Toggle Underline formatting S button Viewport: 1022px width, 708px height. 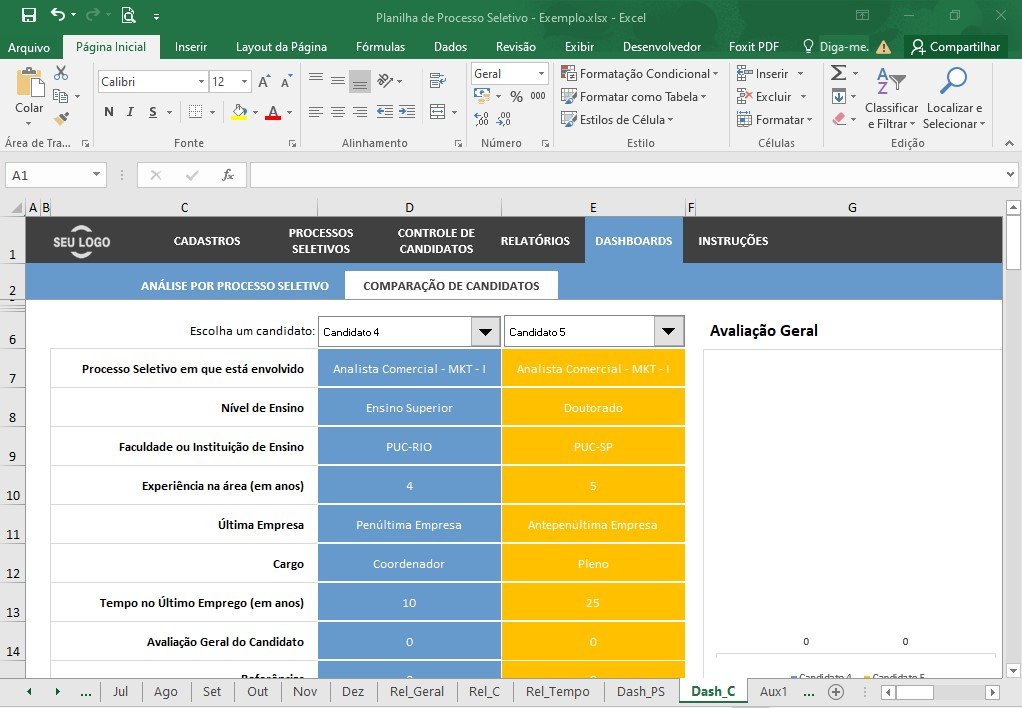coord(153,112)
